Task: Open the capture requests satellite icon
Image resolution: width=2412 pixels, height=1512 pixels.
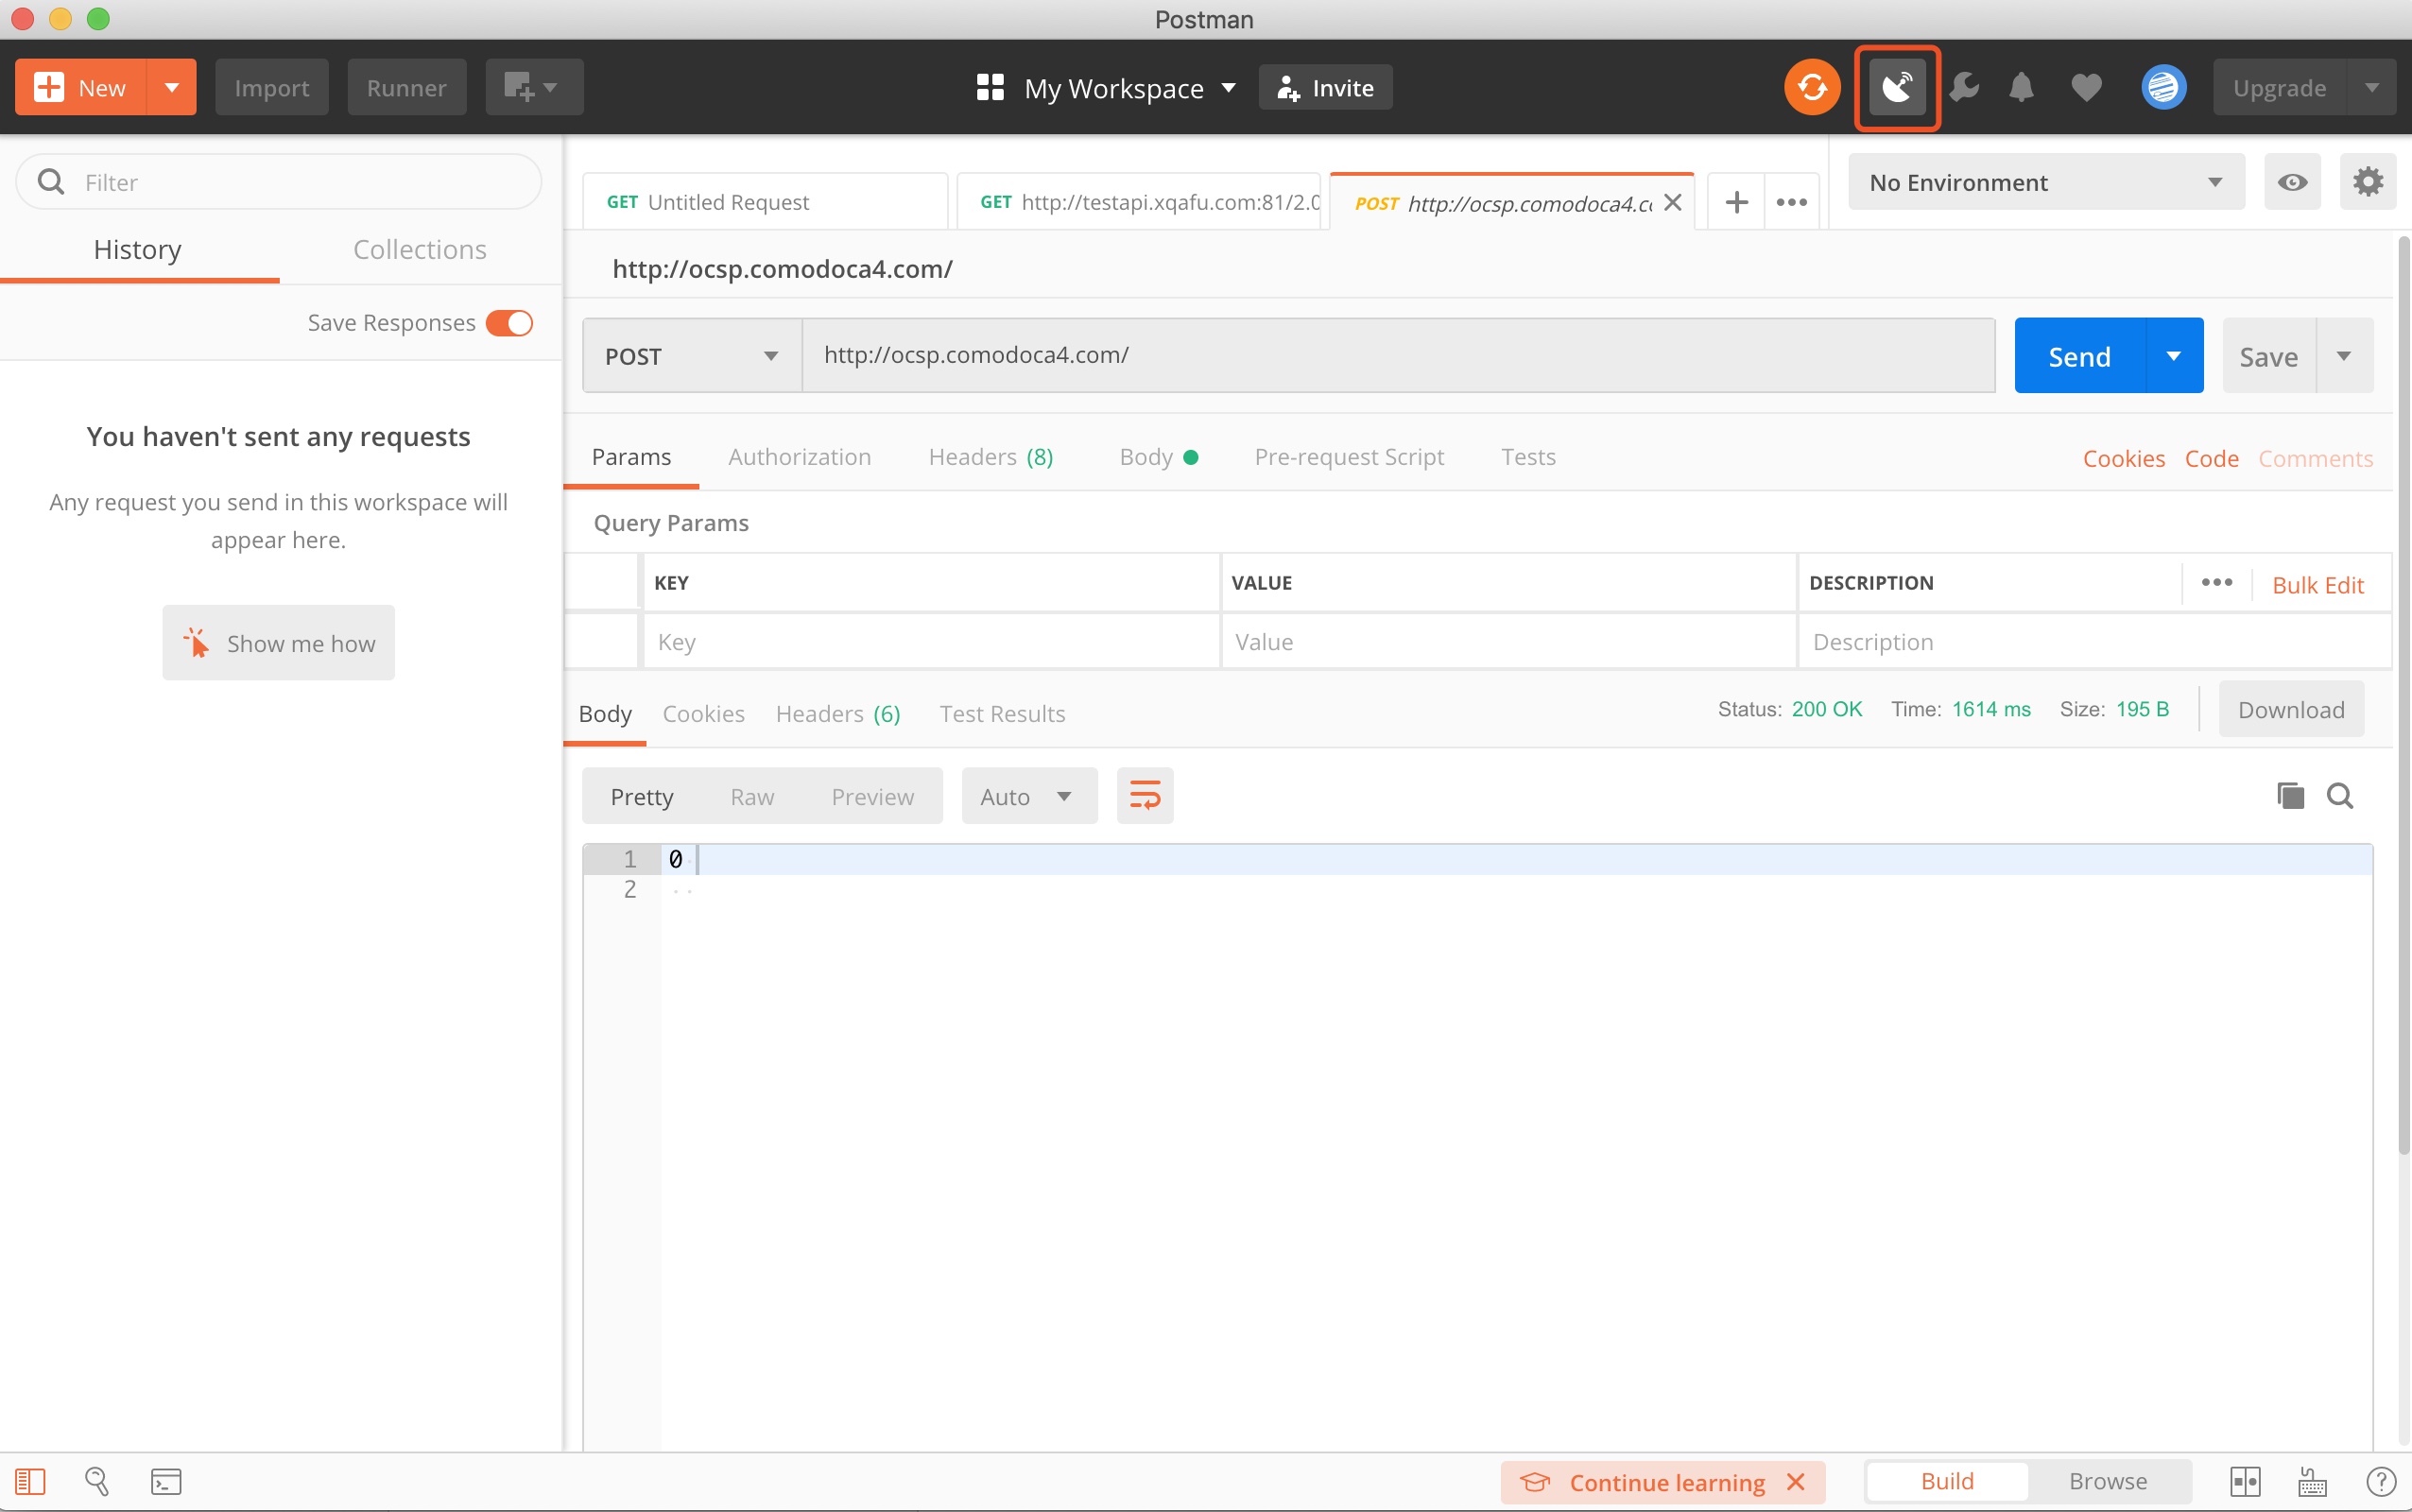Action: coord(1897,88)
